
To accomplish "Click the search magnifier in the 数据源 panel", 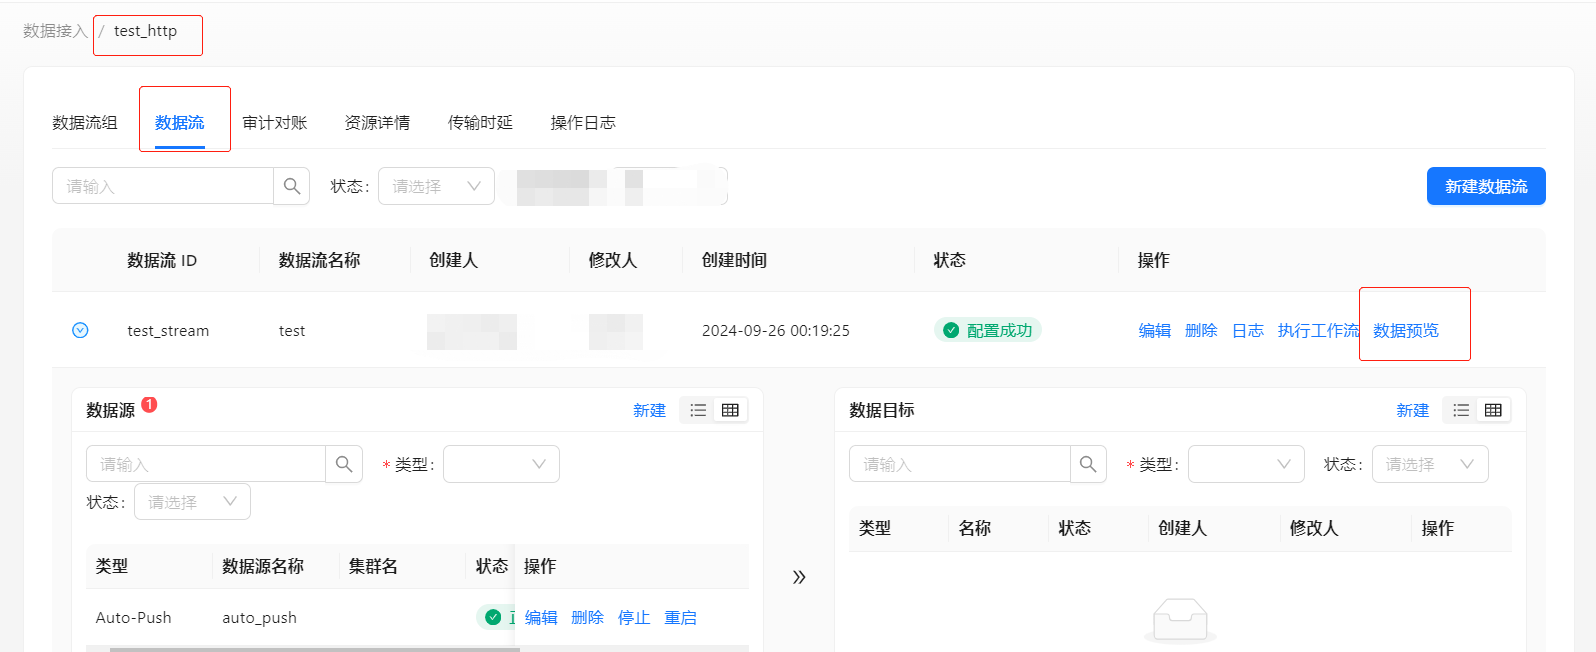I will [x=344, y=464].
